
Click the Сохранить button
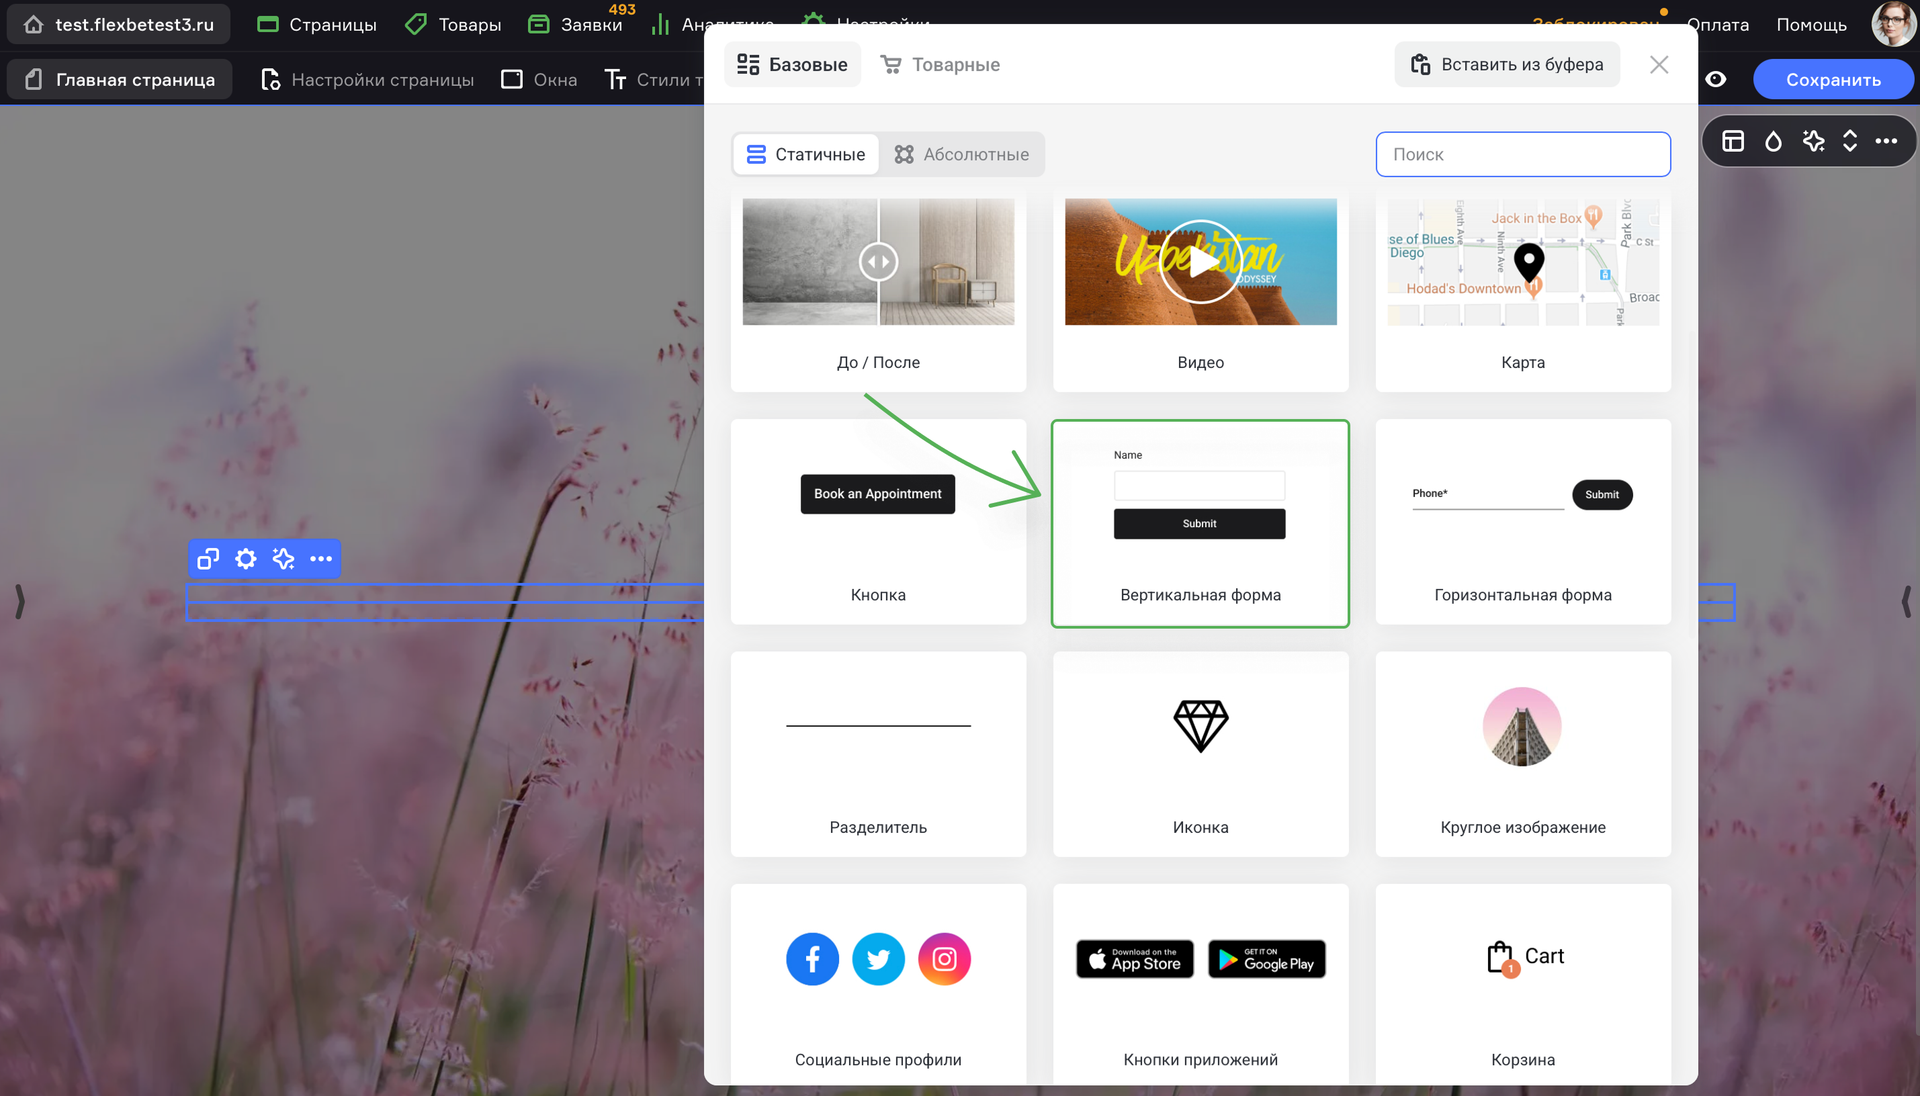point(1833,80)
